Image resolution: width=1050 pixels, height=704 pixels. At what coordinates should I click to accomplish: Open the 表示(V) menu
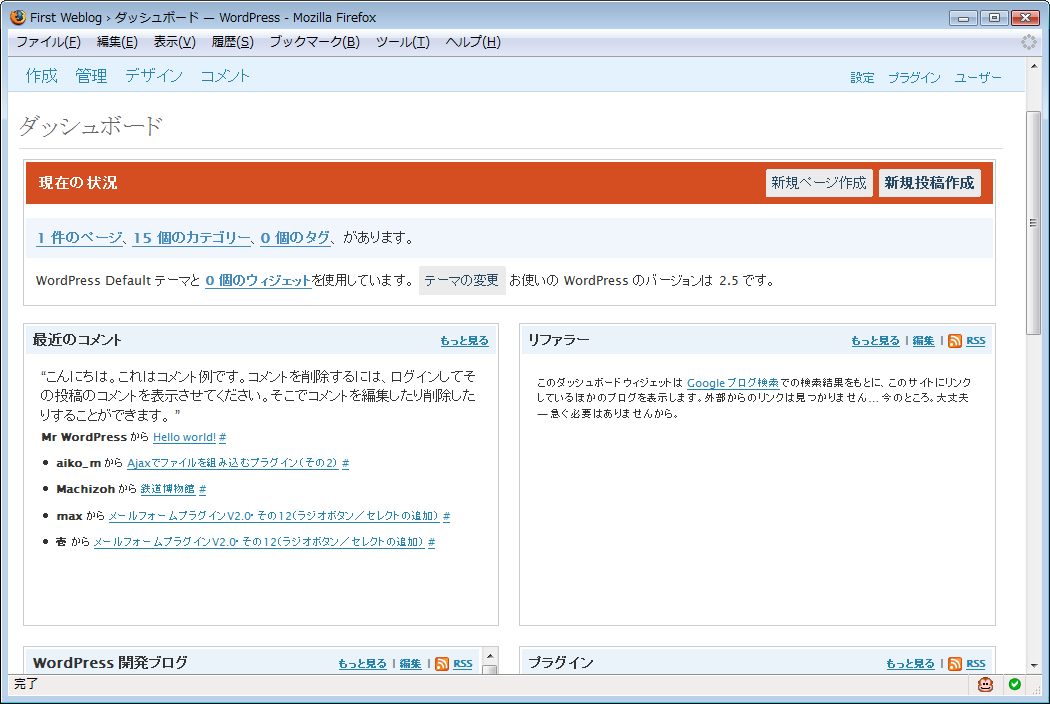click(x=175, y=42)
